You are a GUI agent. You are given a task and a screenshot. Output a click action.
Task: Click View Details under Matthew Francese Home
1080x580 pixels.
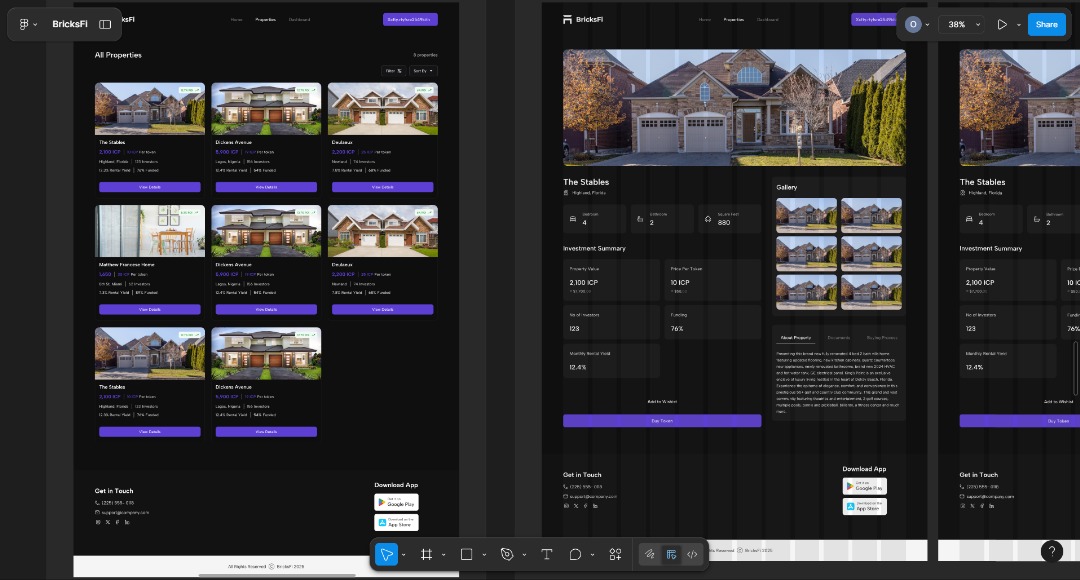pyautogui.click(x=149, y=309)
